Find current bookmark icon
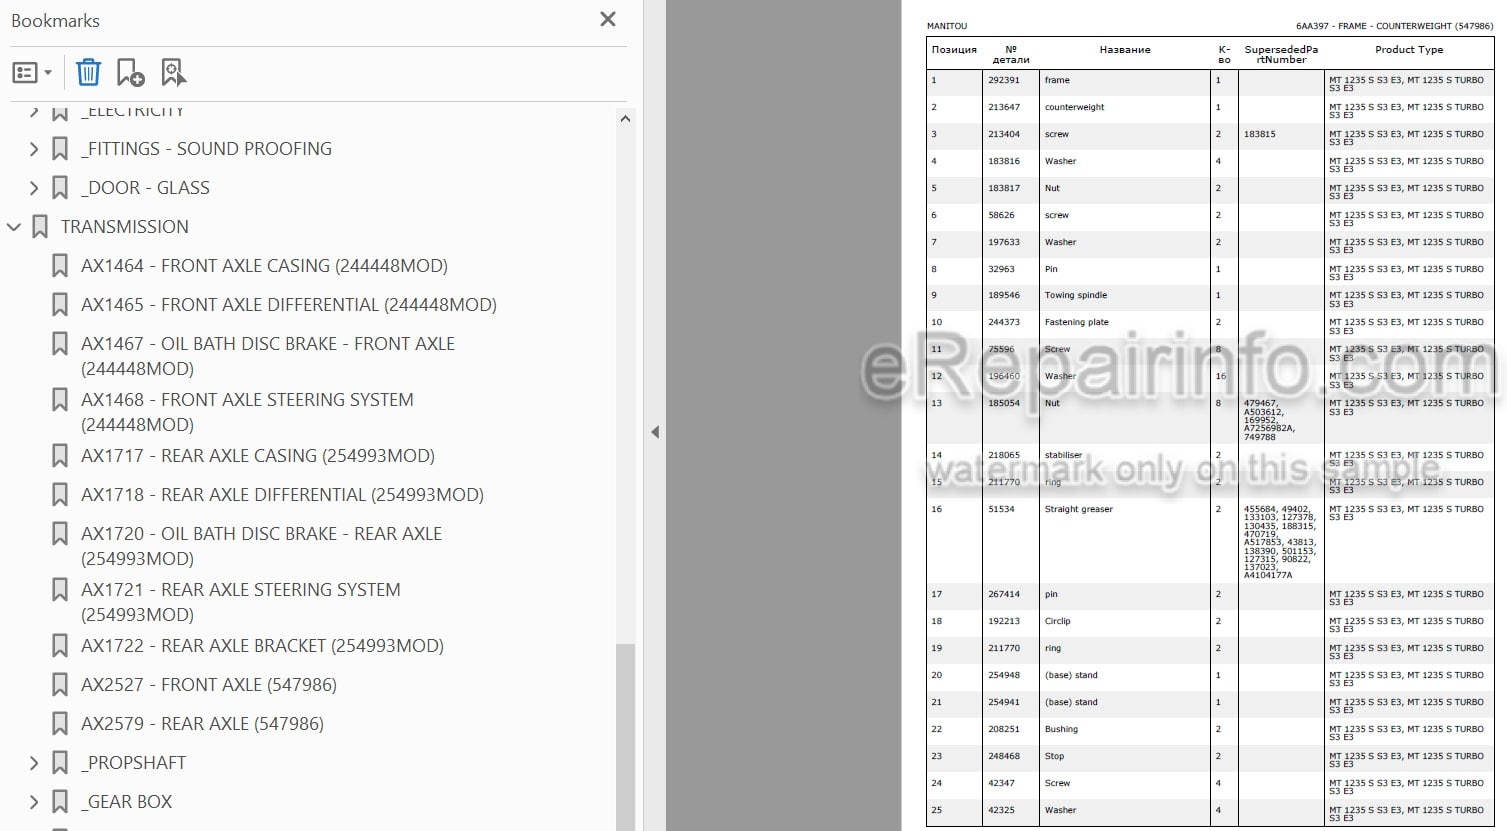 (174, 72)
